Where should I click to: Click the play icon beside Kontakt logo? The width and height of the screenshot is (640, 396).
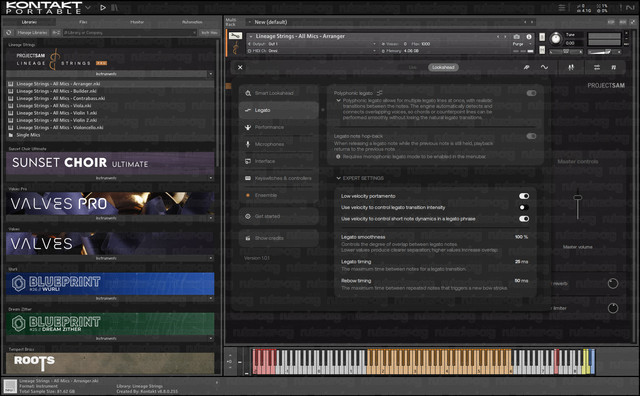103,7
